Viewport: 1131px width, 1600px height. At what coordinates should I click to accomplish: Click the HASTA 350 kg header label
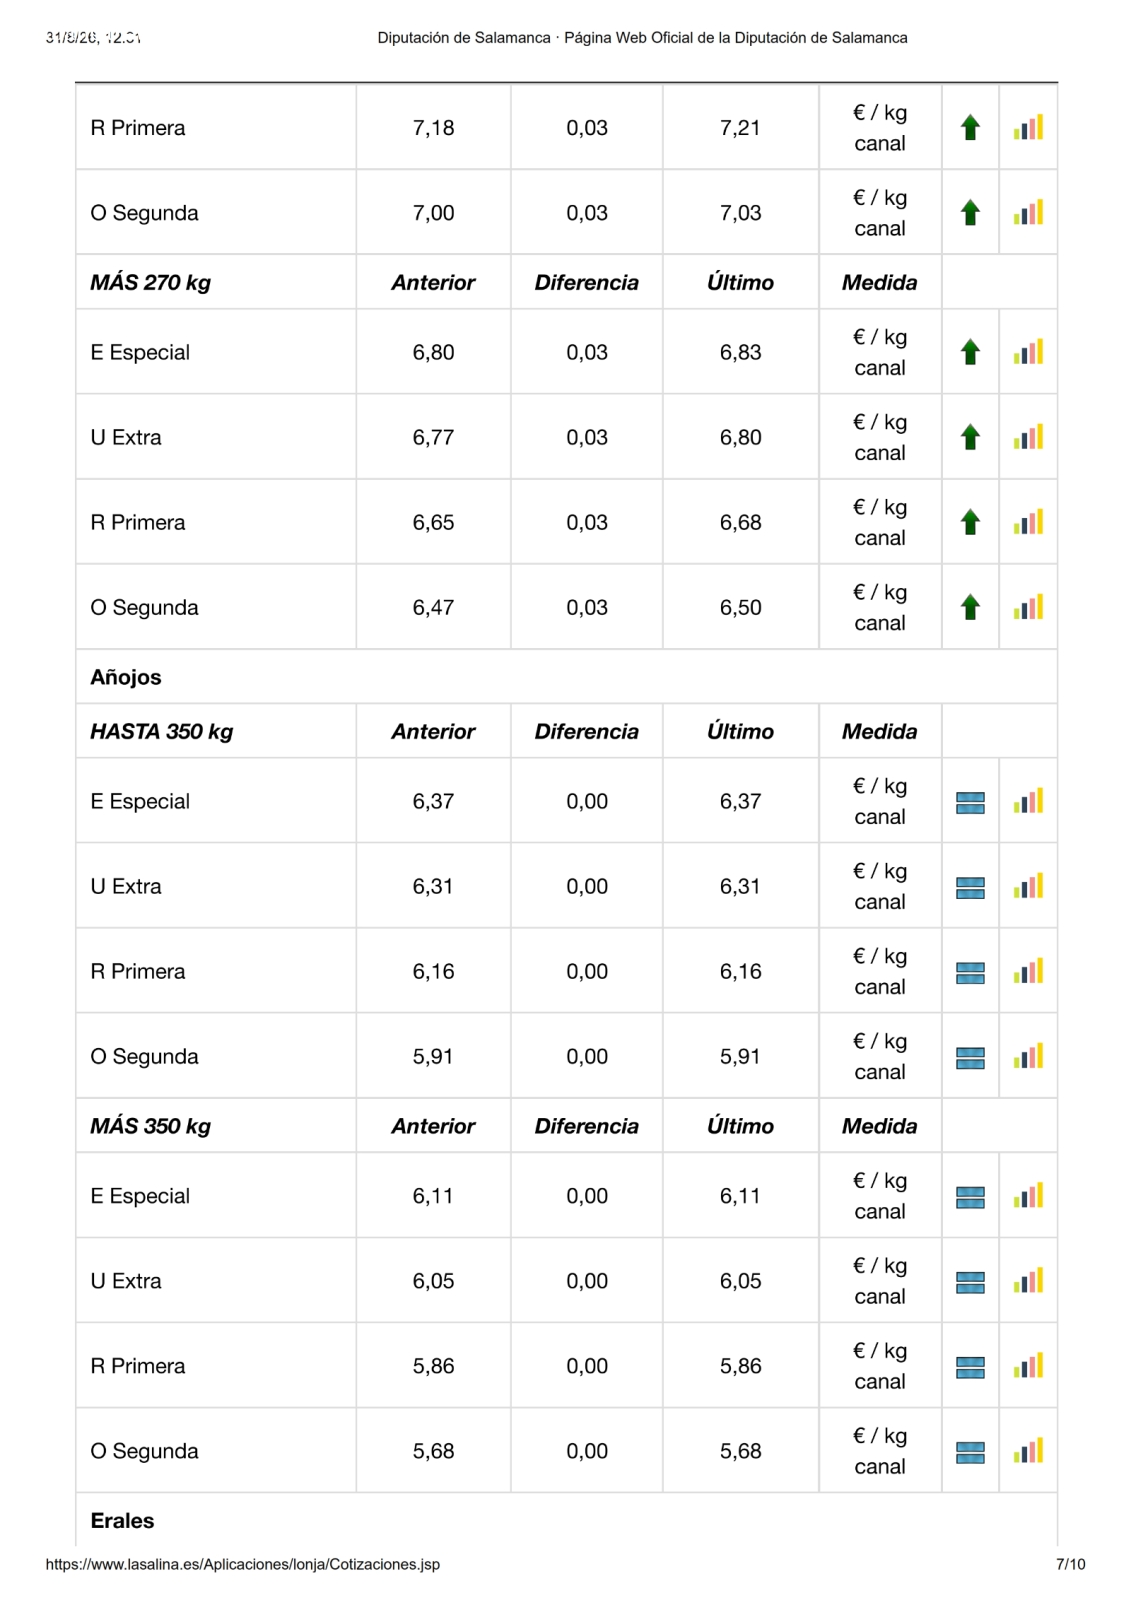click(161, 731)
